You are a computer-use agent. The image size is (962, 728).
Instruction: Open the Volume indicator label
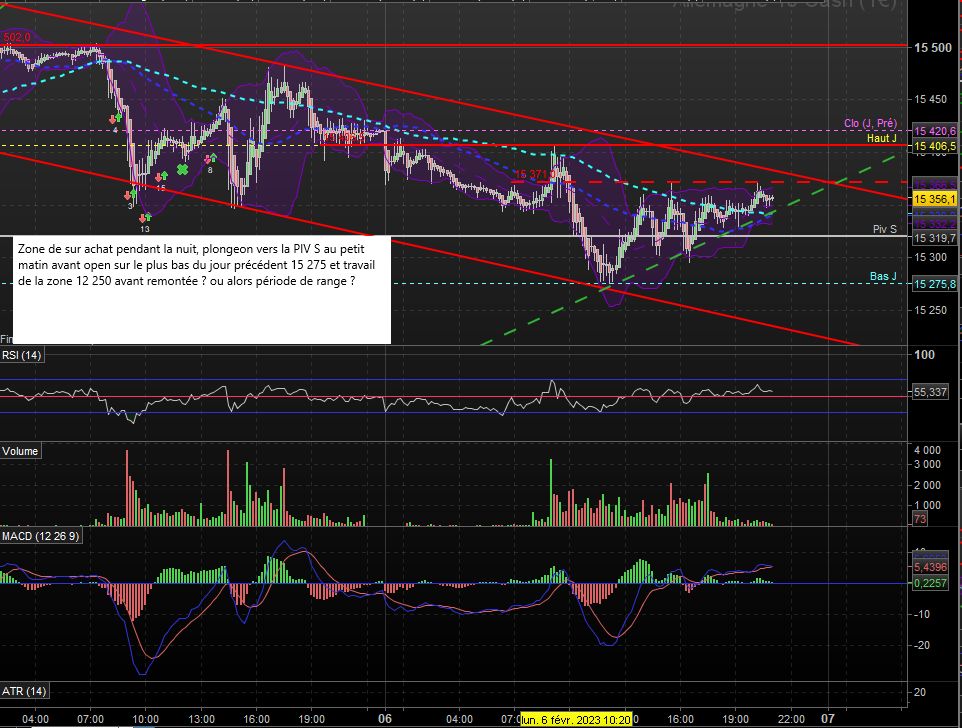tap(20, 451)
